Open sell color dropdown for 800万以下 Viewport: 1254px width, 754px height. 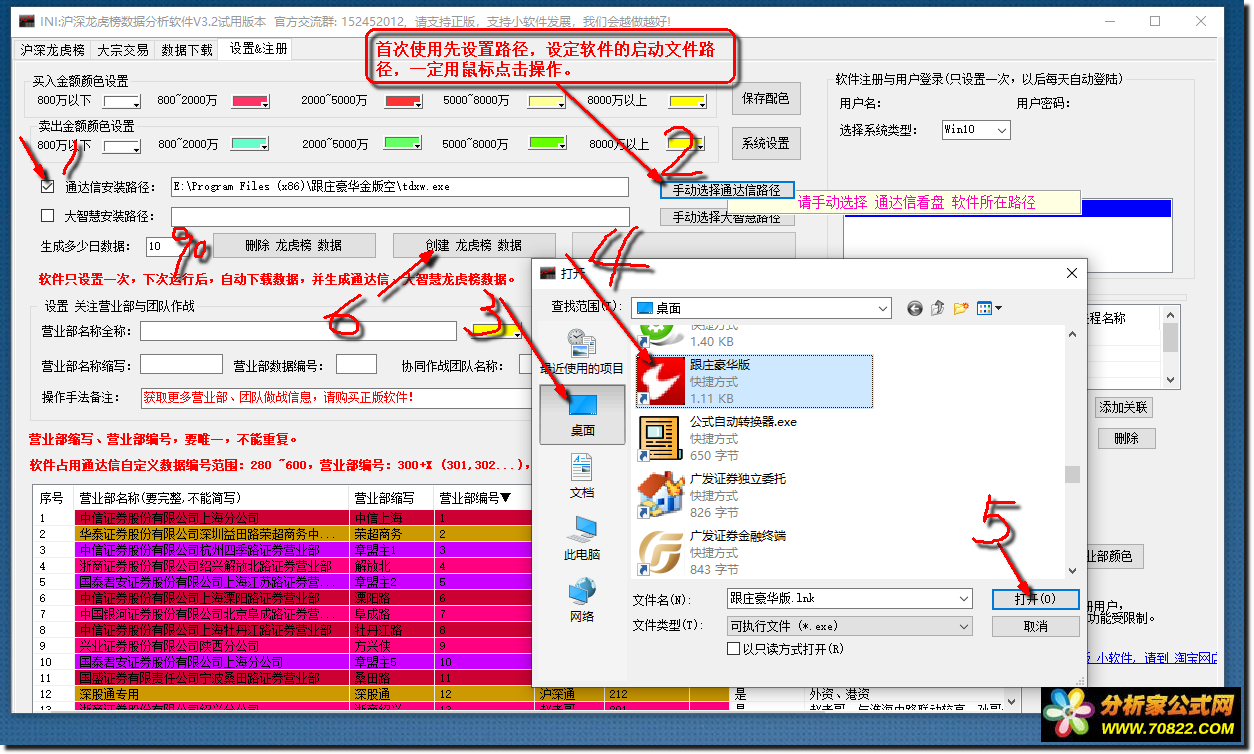click(135, 145)
